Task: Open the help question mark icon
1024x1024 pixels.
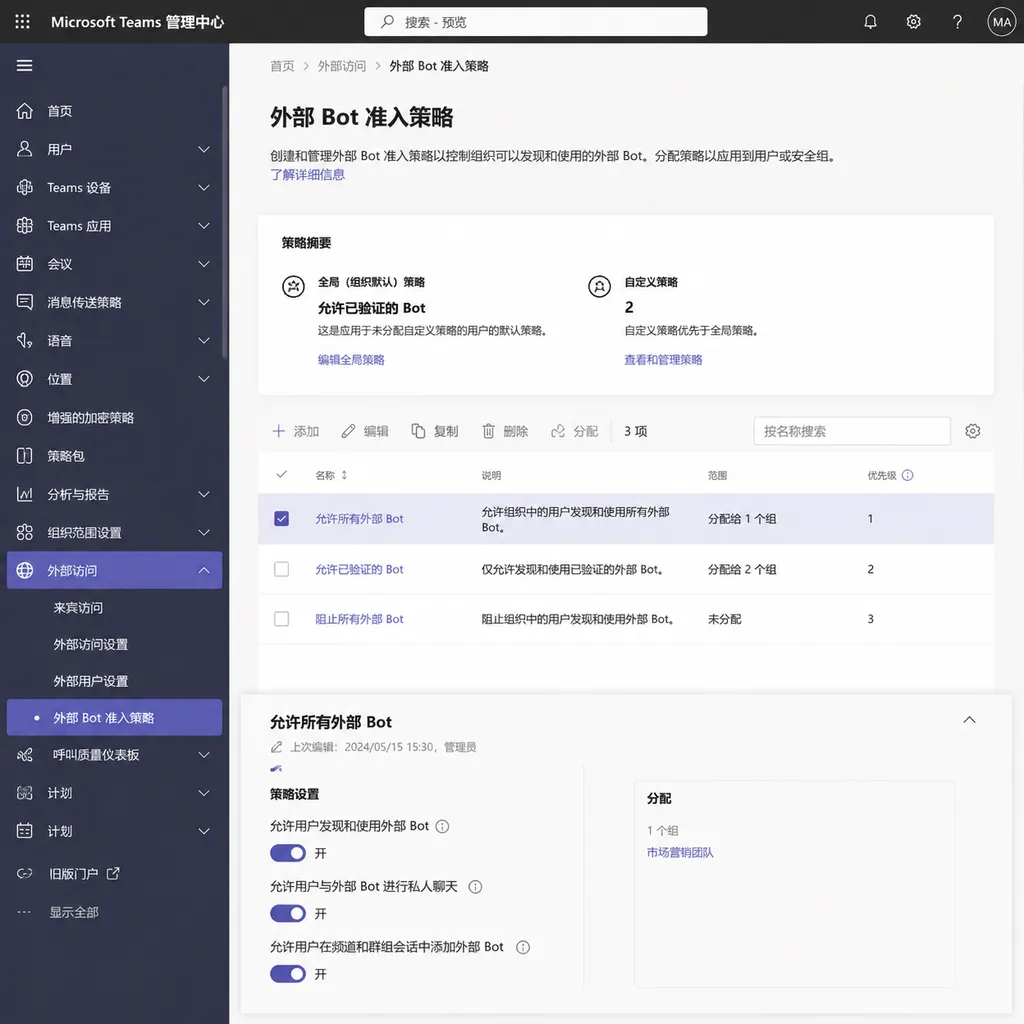Action: click(x=957, y=22)
